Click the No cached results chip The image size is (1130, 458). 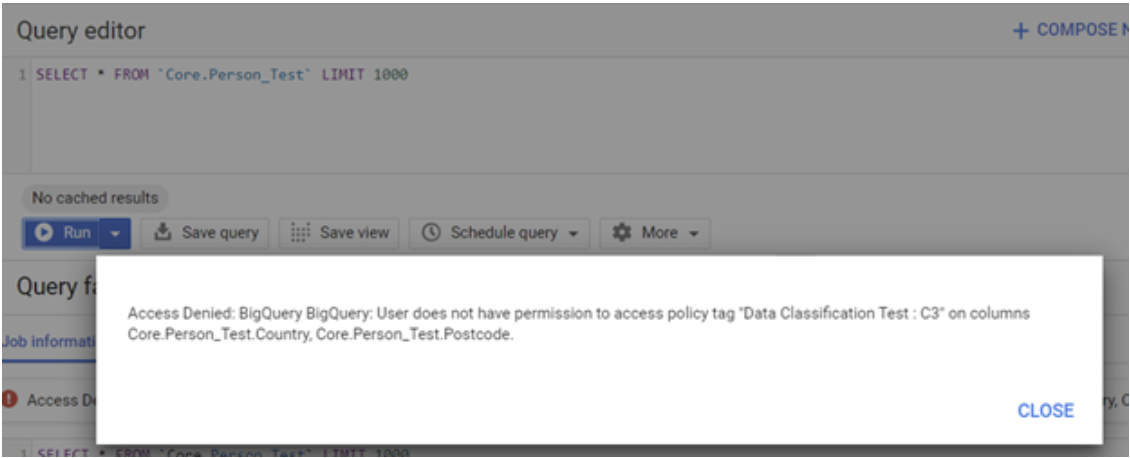point(95,197)
